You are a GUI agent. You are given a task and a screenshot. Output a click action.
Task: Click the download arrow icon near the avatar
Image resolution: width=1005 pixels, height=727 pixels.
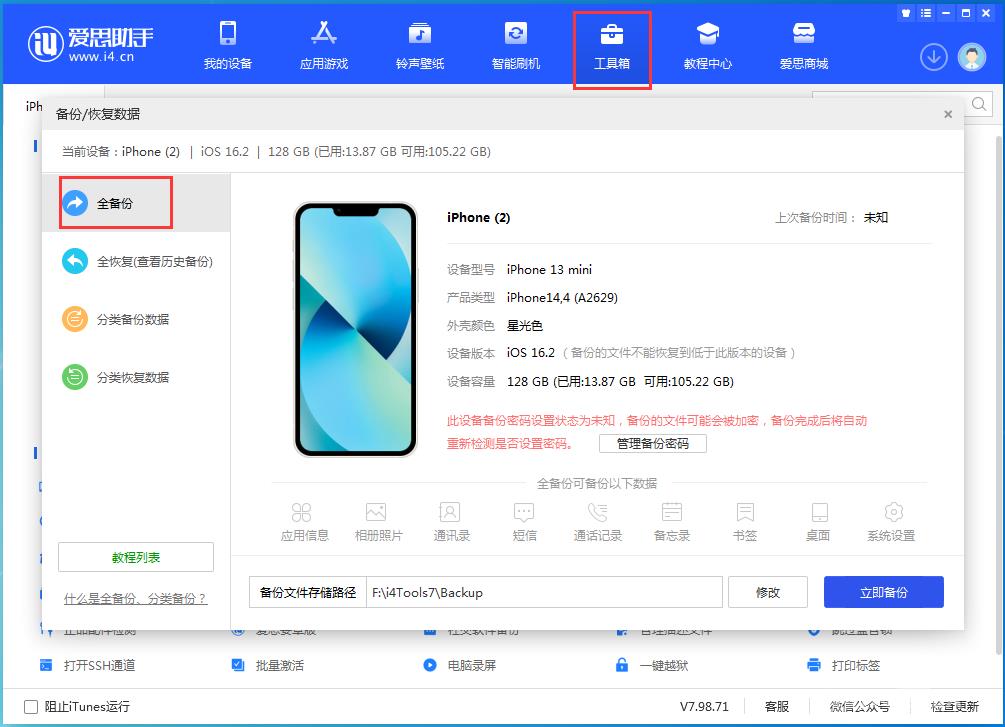coord(933,57)
